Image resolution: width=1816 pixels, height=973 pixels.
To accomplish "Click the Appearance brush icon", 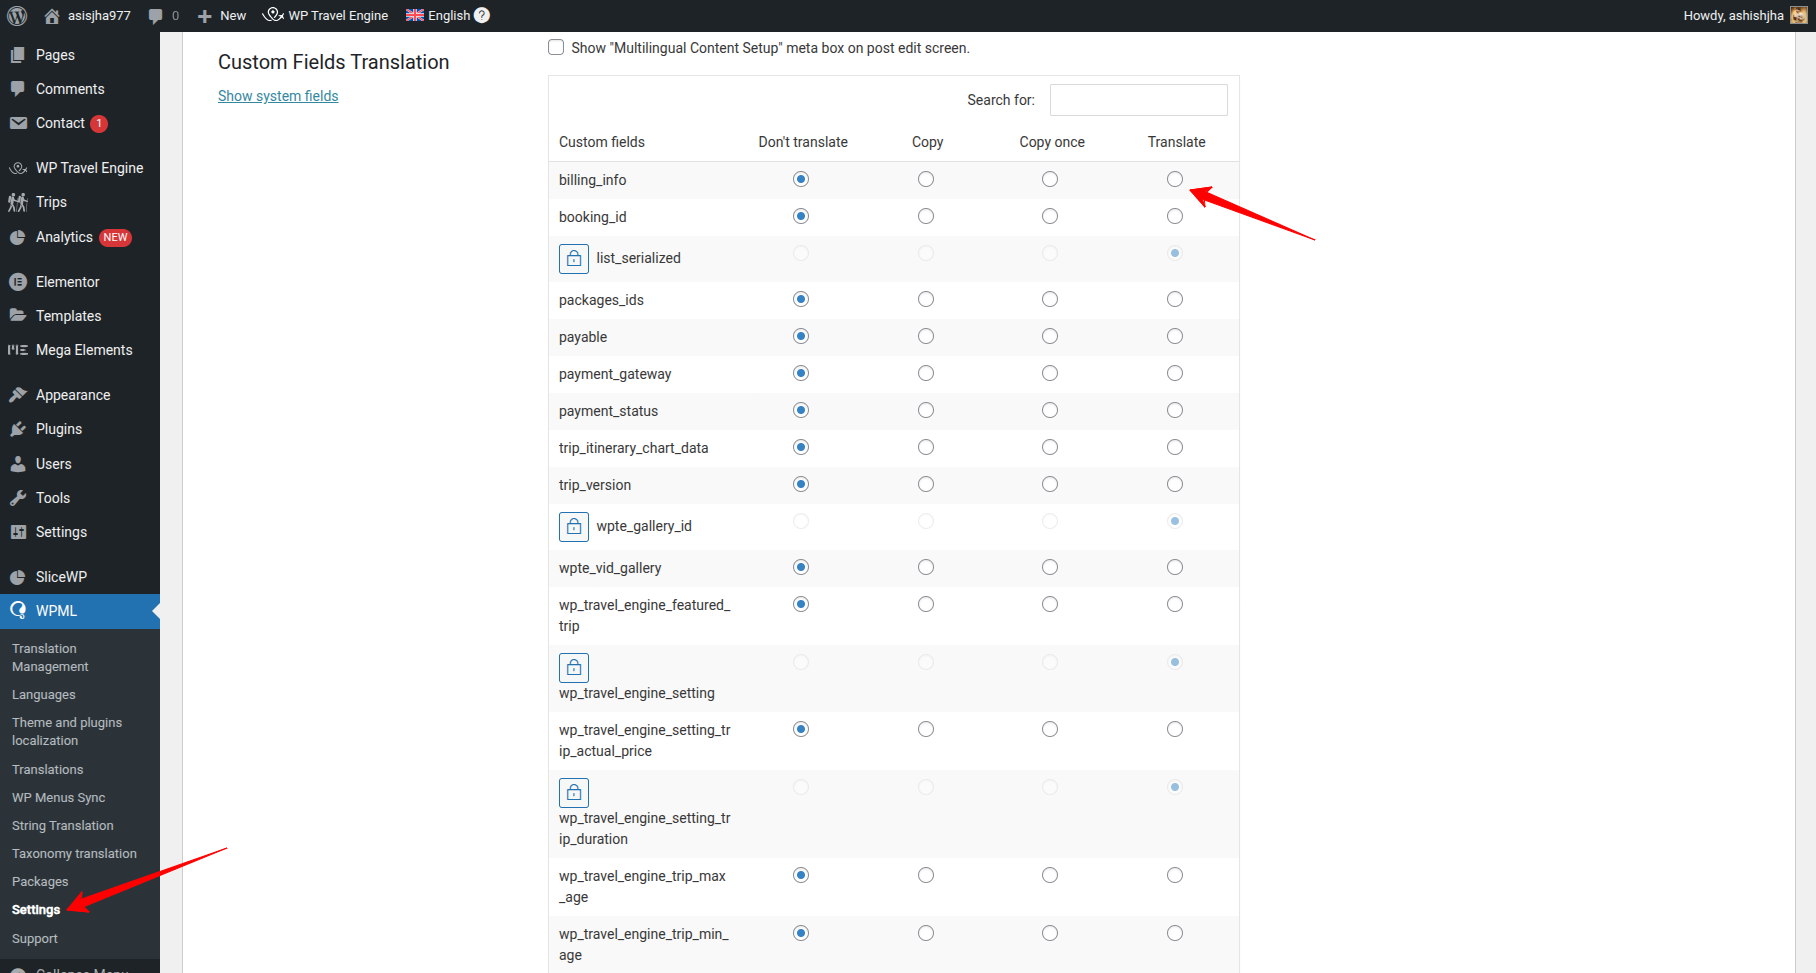I will [18, 395].
